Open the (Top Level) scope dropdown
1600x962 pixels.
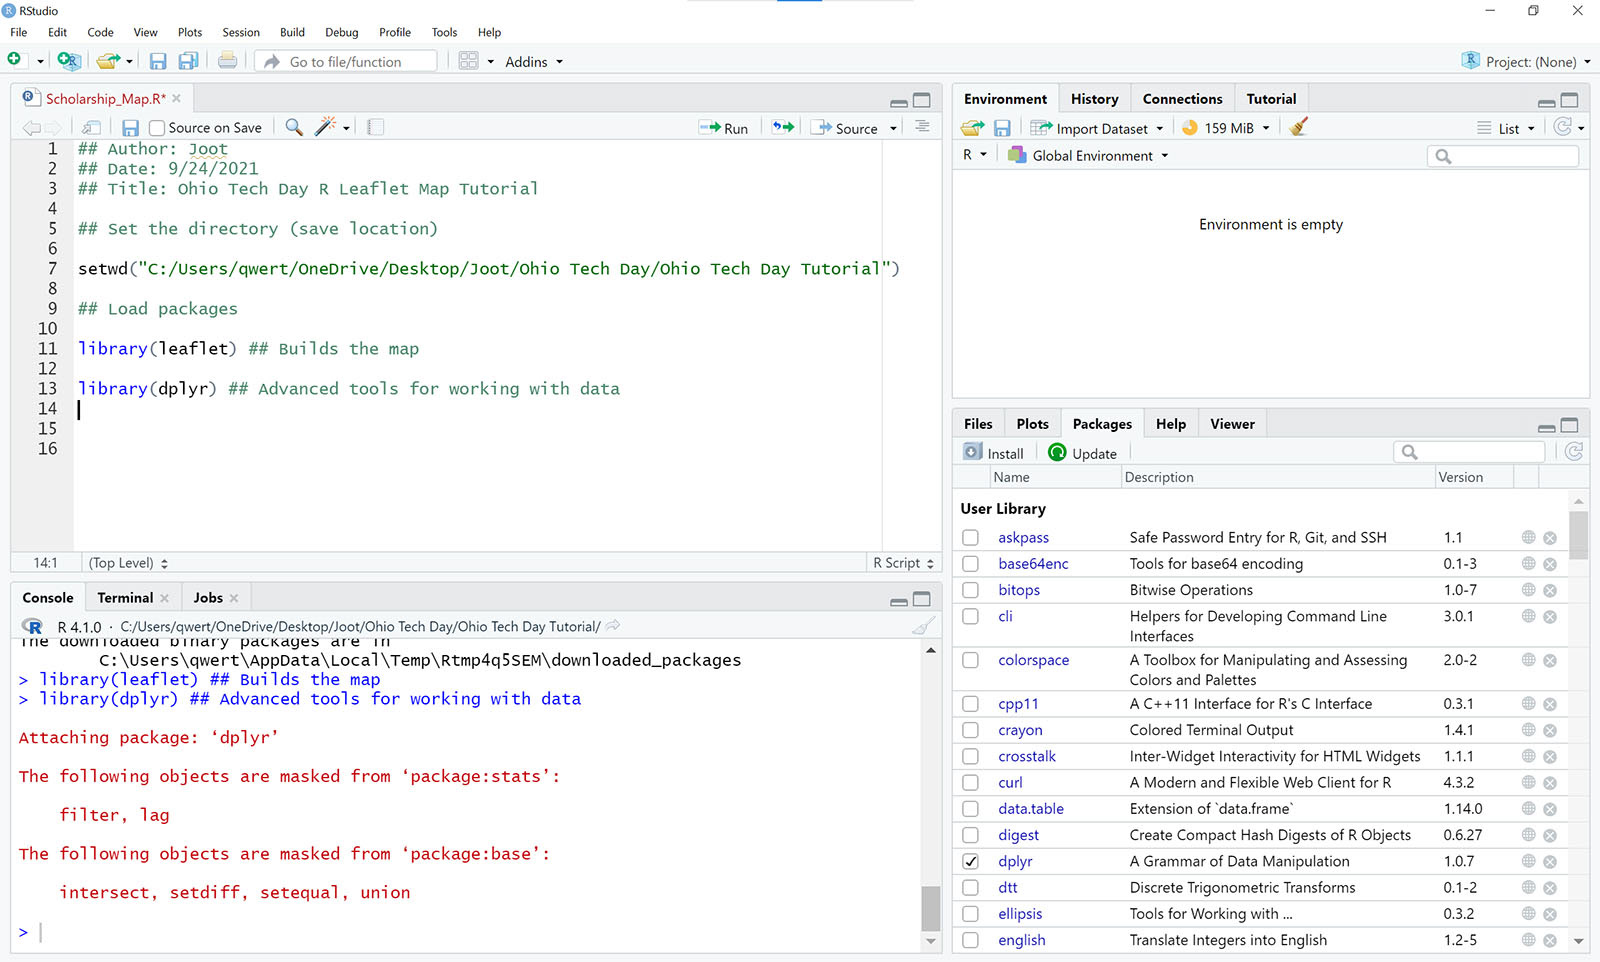pyautogui.click(x=128, y=563)
